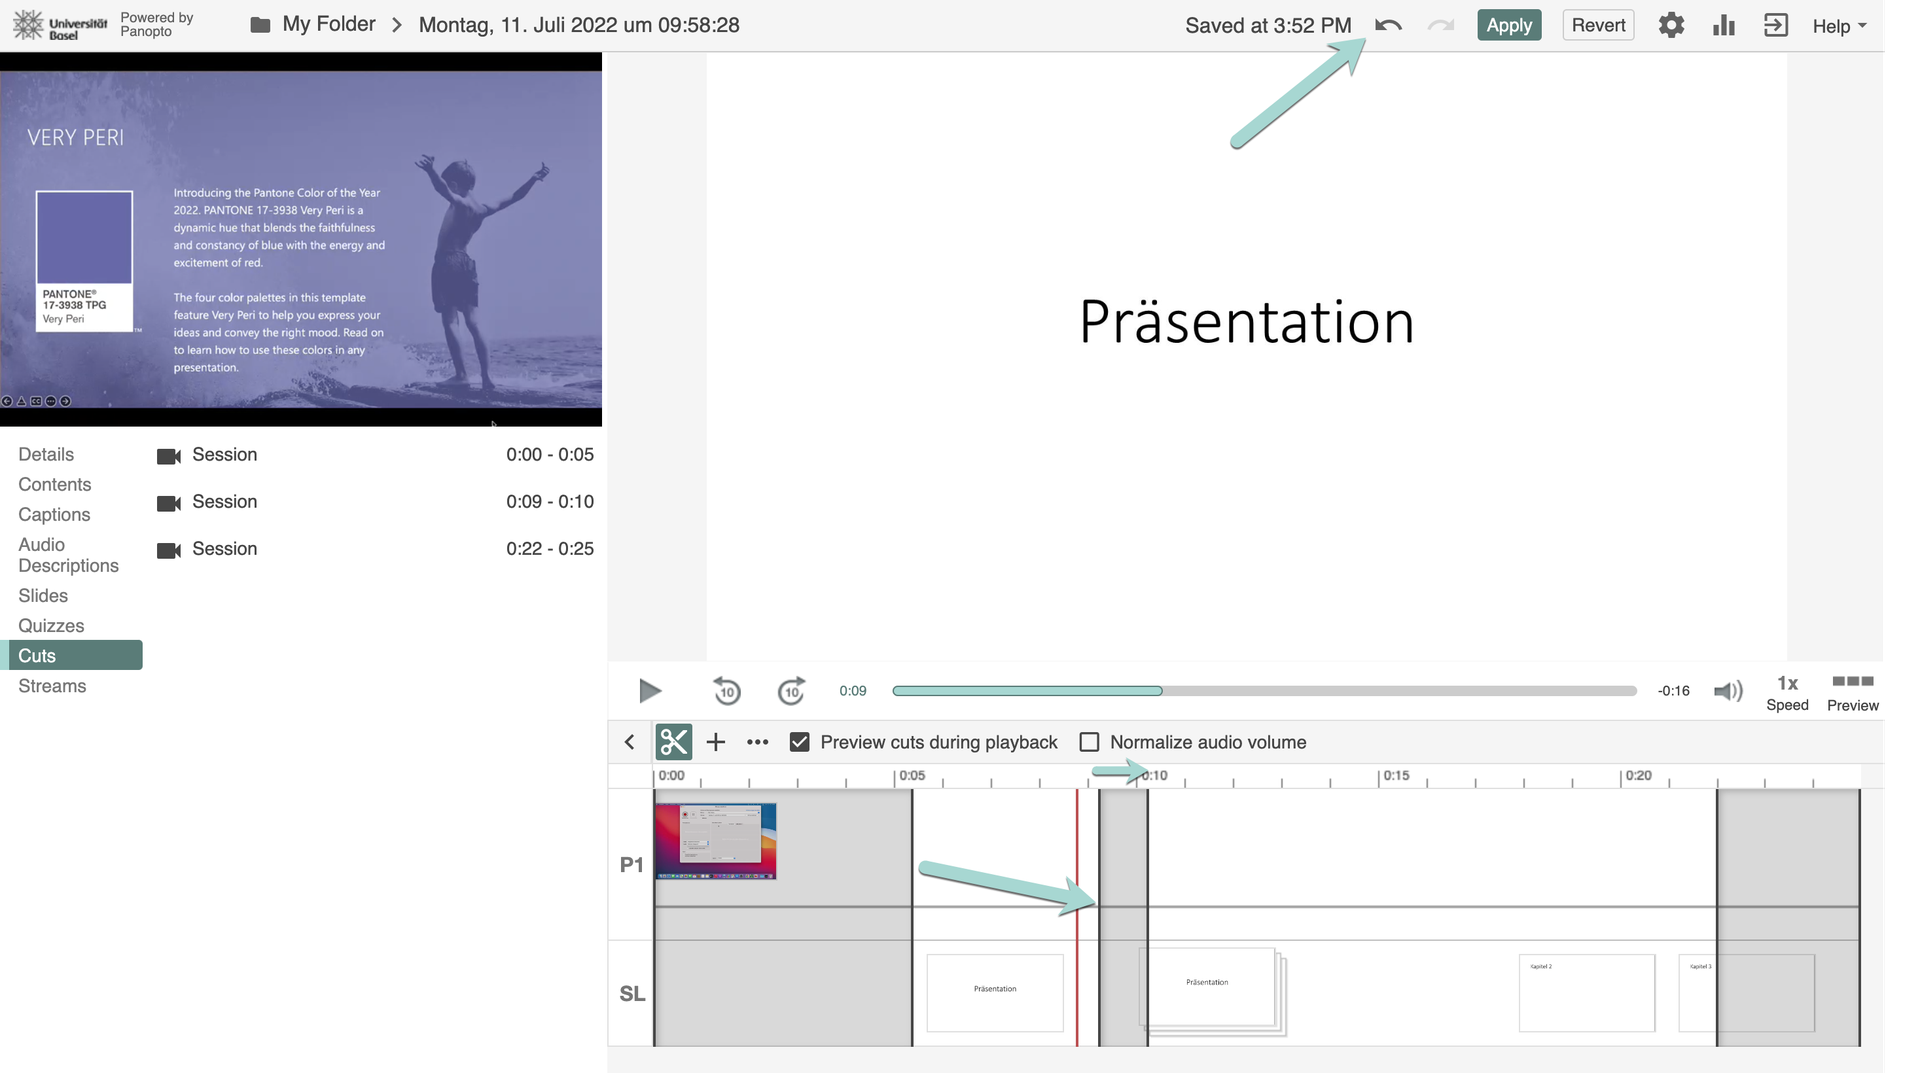Click the playback progress bar

pyautogui.click(x=1264, y=691)
